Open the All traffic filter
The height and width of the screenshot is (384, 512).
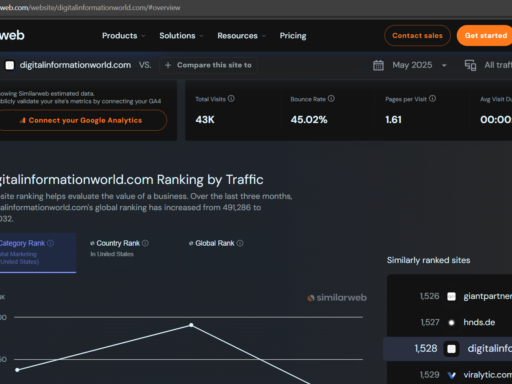(x=498, y=65)
